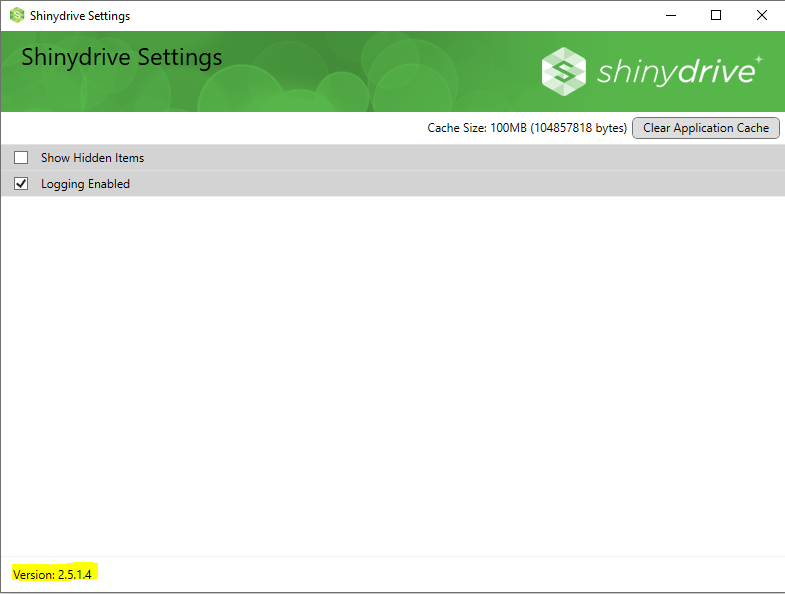The image size is (785, 594).
Task: Maximize the Shinydrive Settings window
Action: 716,16
